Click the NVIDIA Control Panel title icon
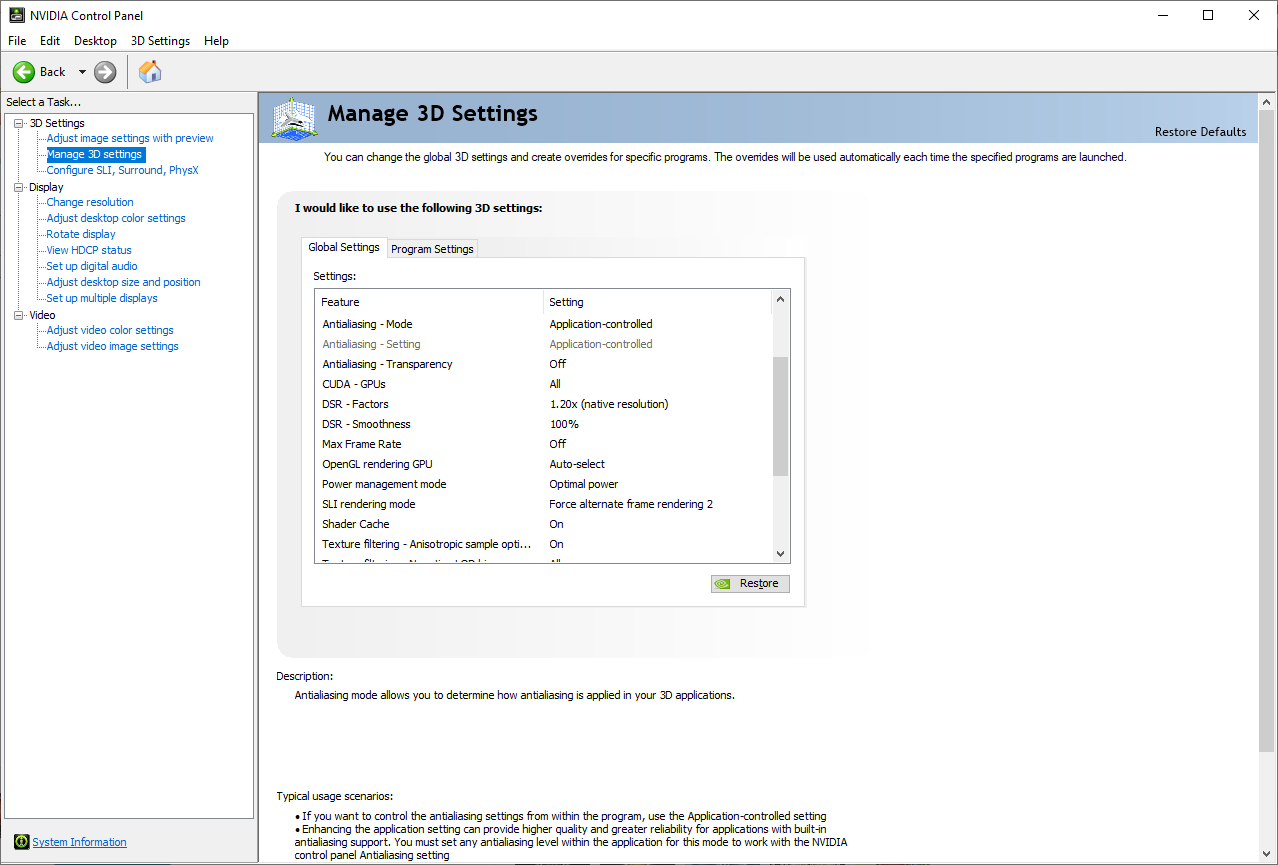 point(17,15)
